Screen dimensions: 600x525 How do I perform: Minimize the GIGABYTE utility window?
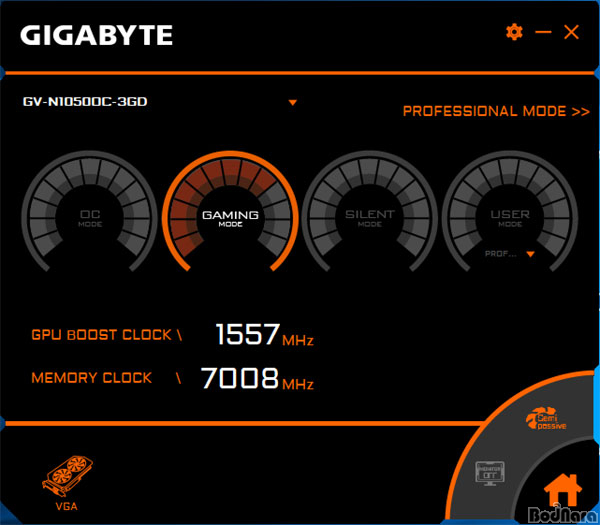(543, 32)
